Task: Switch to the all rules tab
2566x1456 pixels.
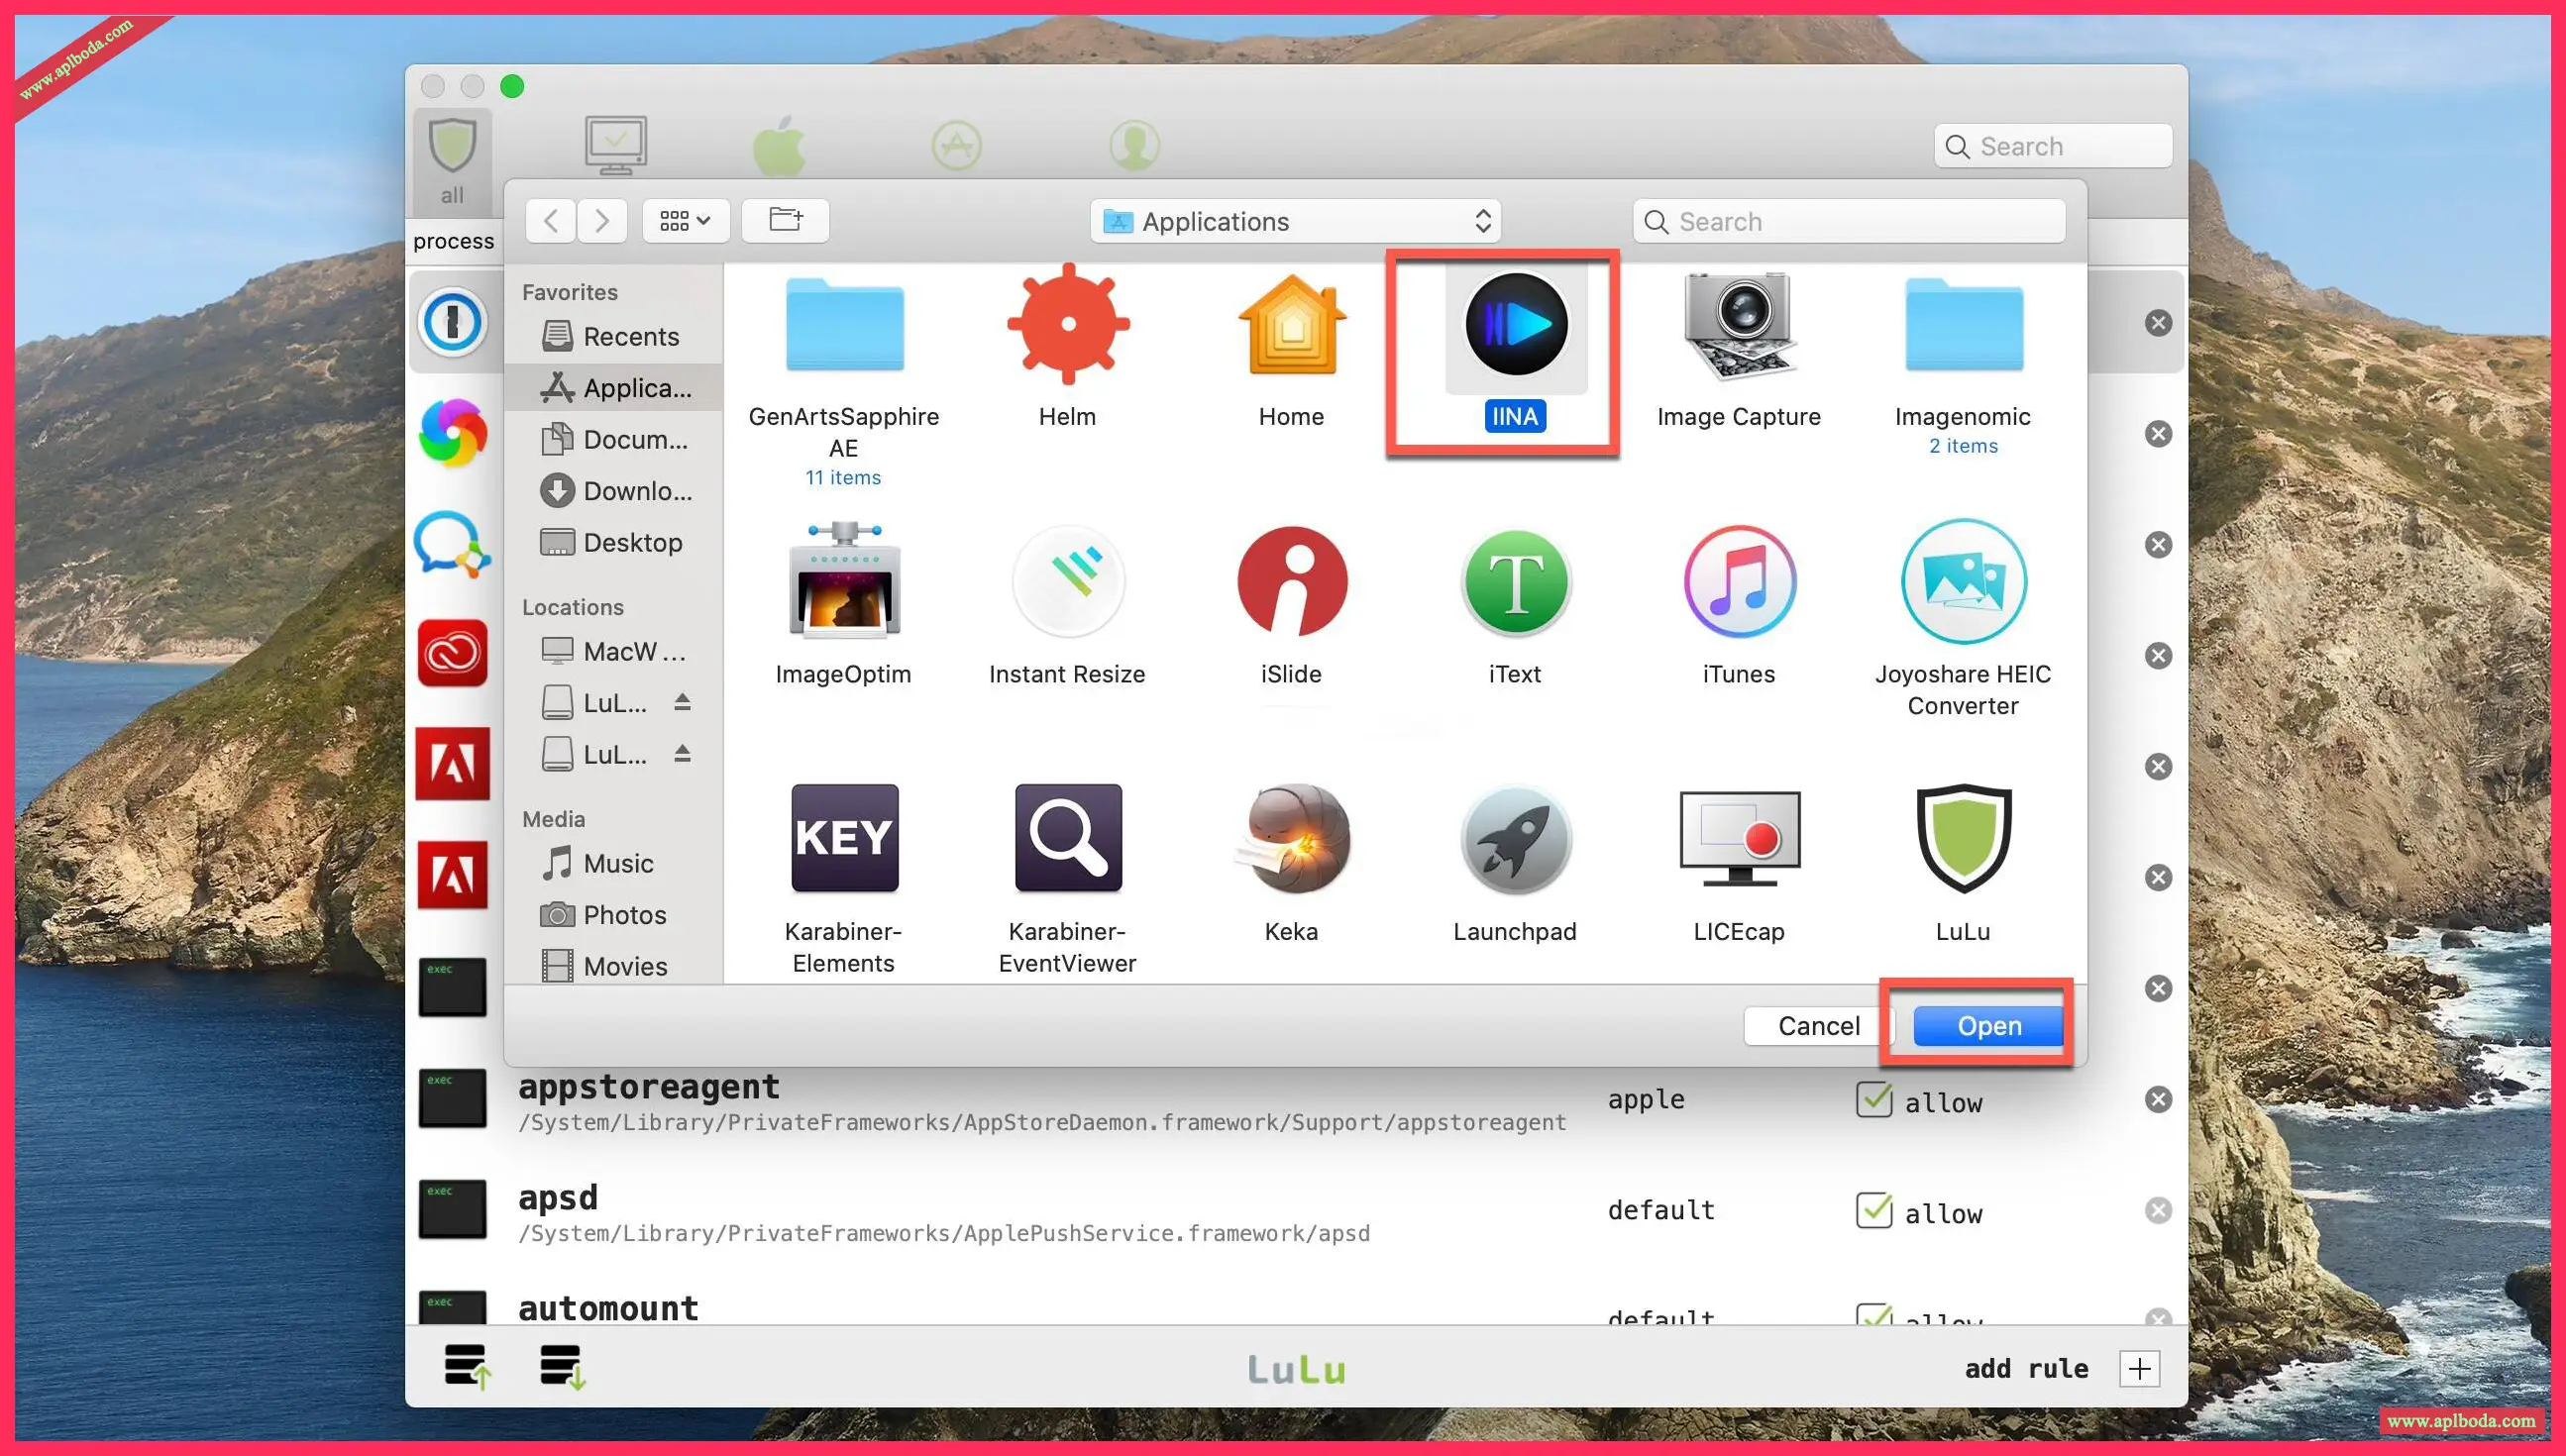Action: pyautogui.click(x=452, y=160)
